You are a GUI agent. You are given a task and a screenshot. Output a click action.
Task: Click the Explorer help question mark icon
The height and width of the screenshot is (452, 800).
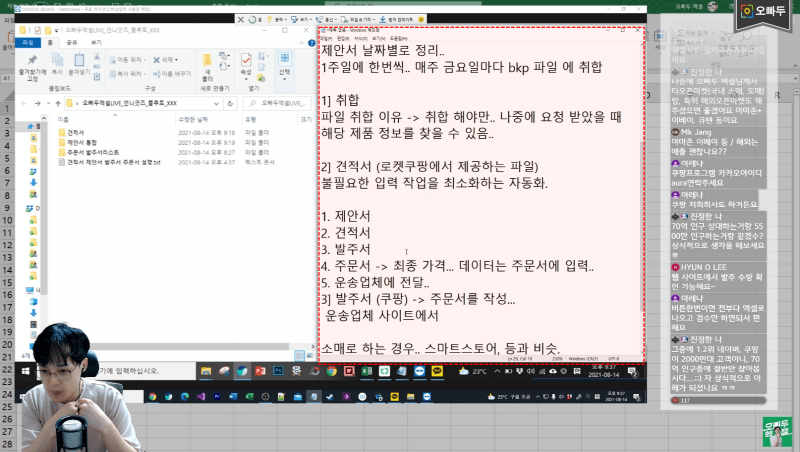[x=311, y=43]
